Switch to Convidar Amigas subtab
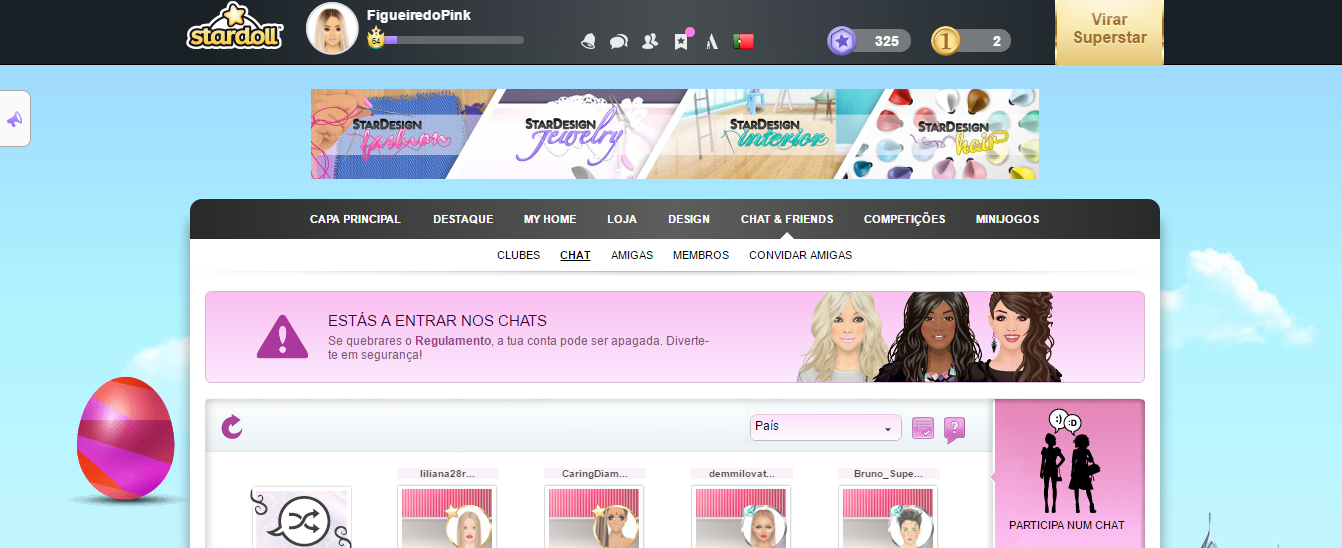This screenshot has height=548, width=1342. pyautogui.click(x=800, y=255)
